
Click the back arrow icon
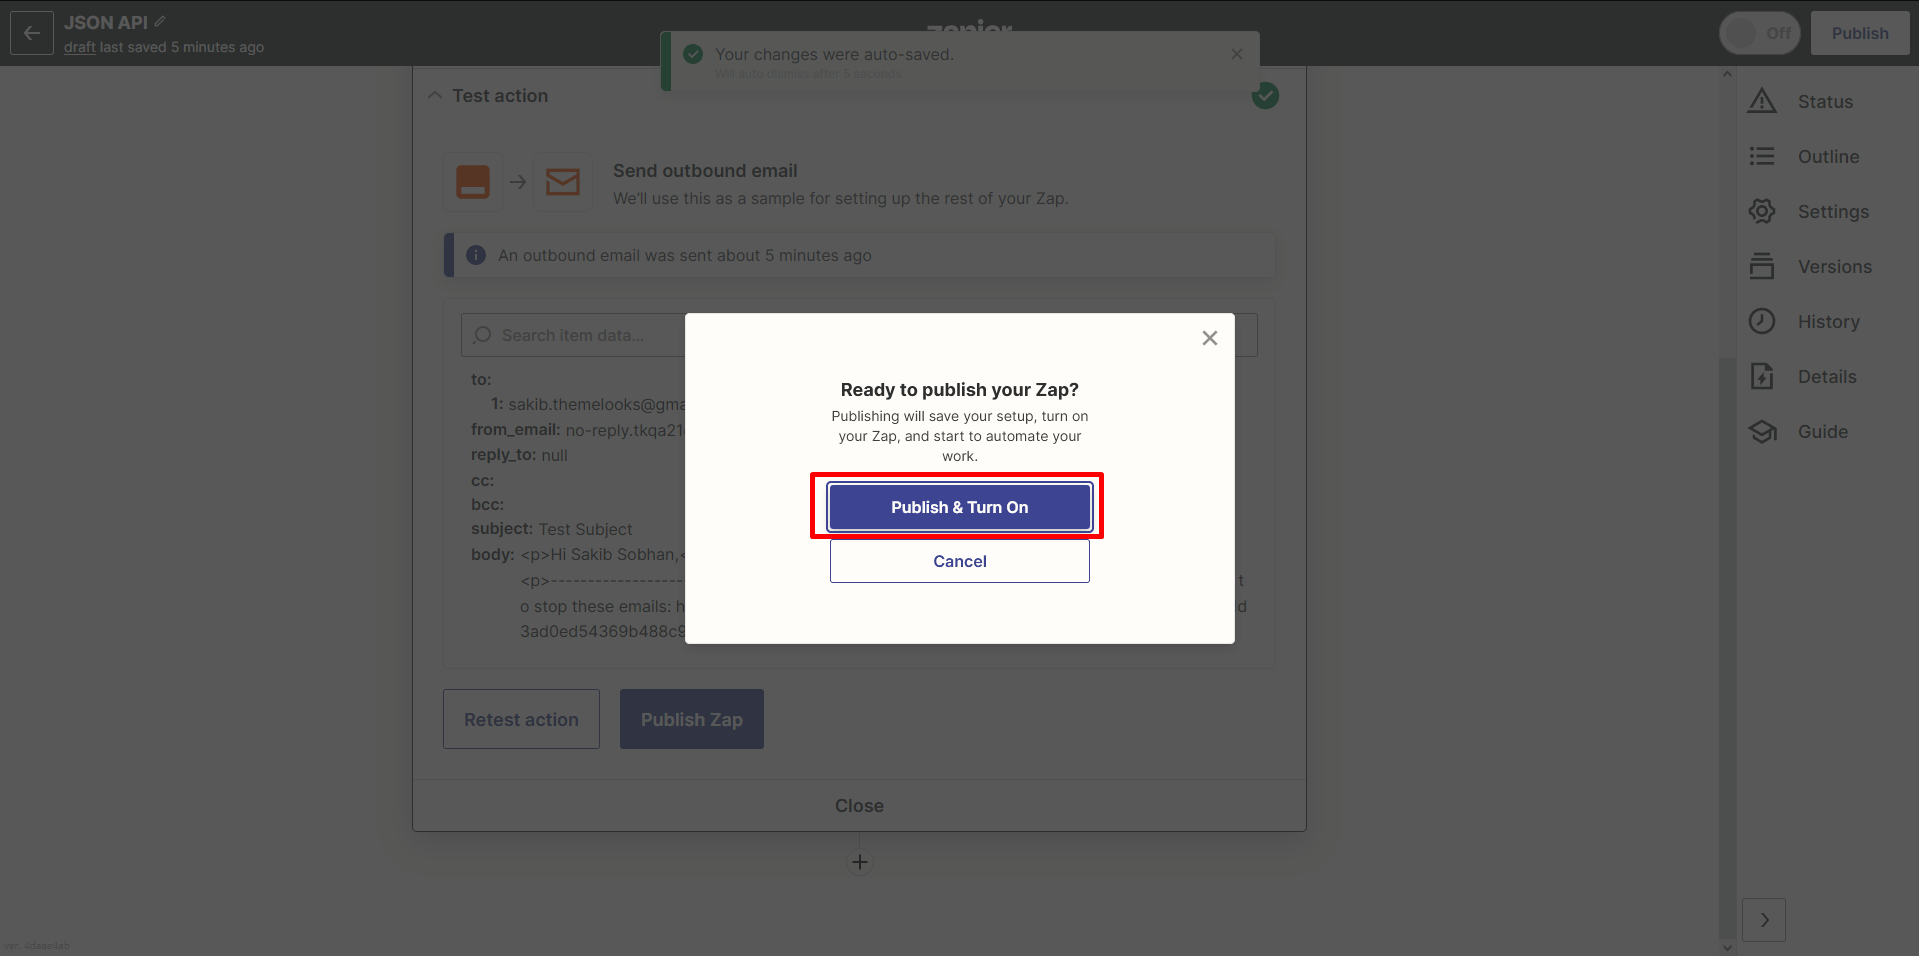[x=32, y=33]
